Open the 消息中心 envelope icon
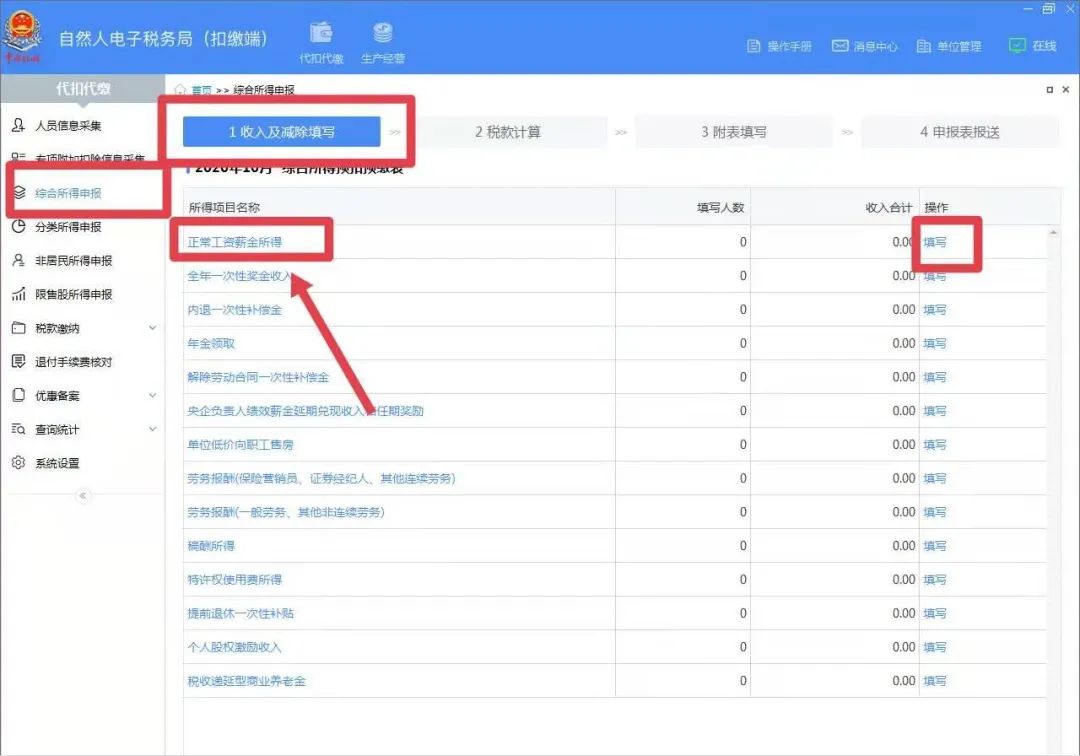Screen dimensions: 1080x756 tap(840, 45)
